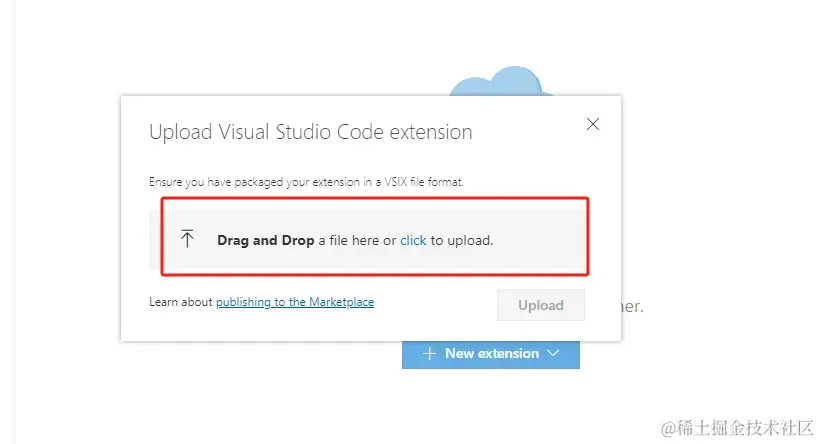Click the upload arrow icon
This screenshot has width=820, height=444.
coord(187,239)
